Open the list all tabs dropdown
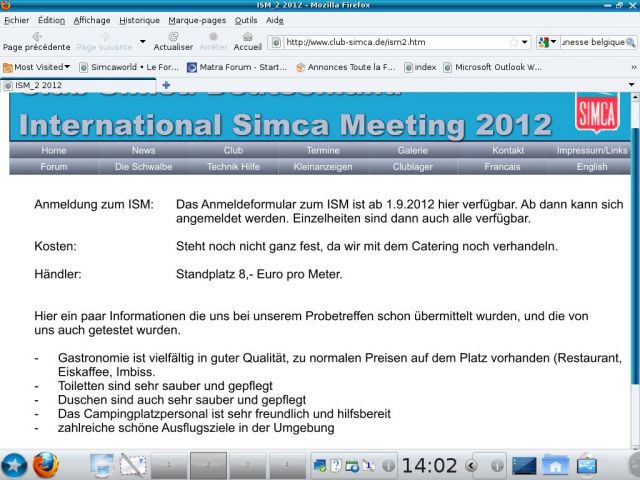 pos(631,84)
